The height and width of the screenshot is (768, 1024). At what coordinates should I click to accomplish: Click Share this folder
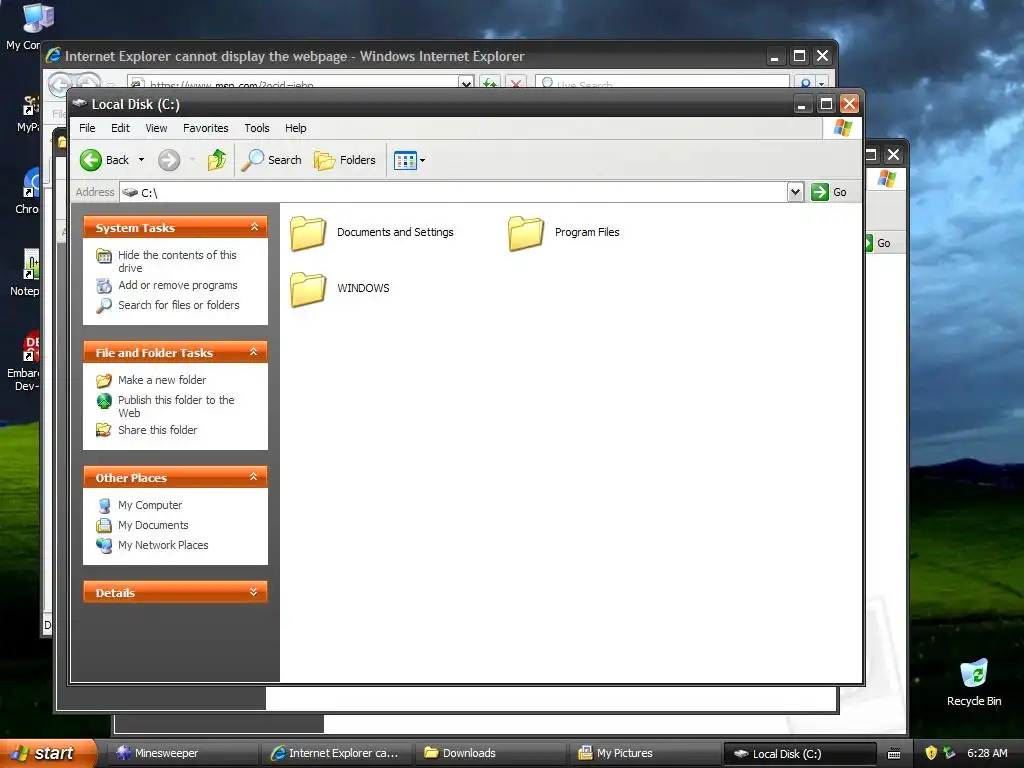click(x=157, y=430)
